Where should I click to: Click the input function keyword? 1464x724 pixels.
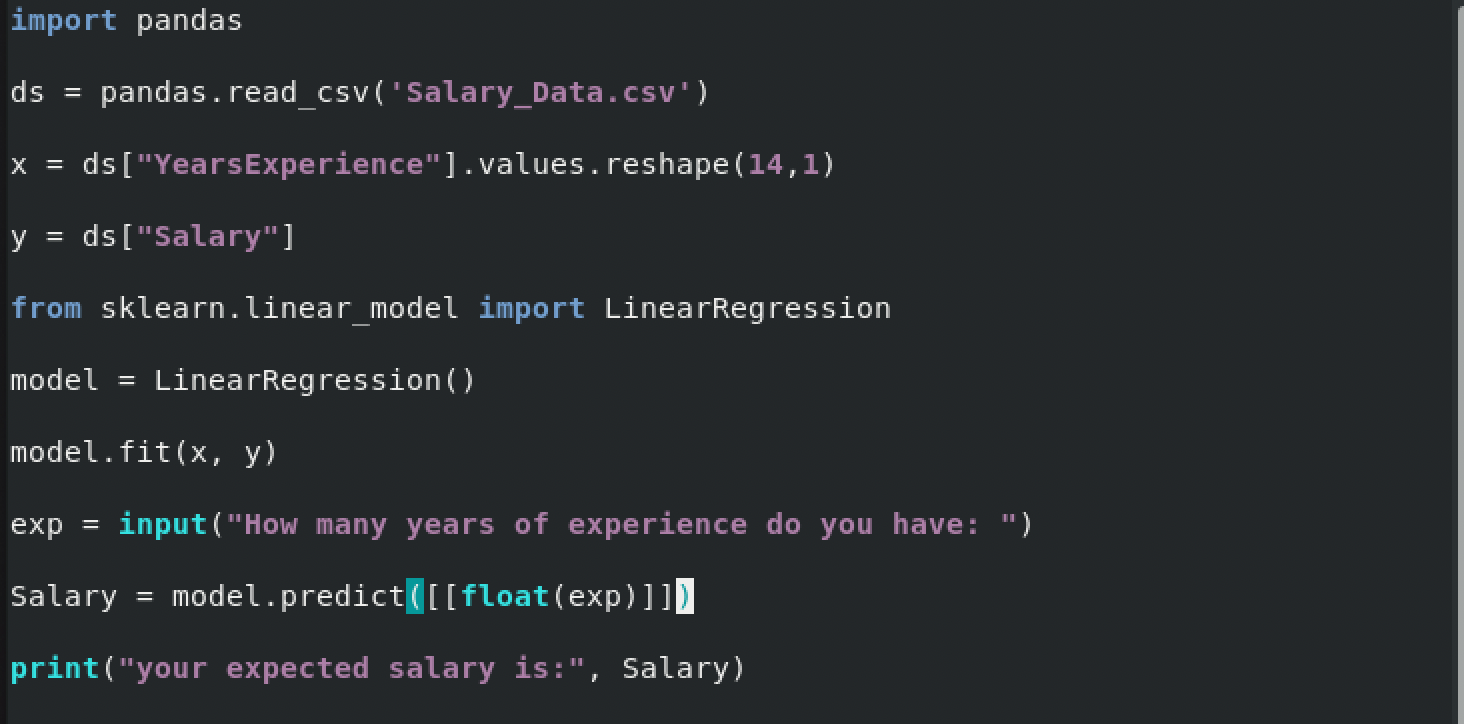163,525
